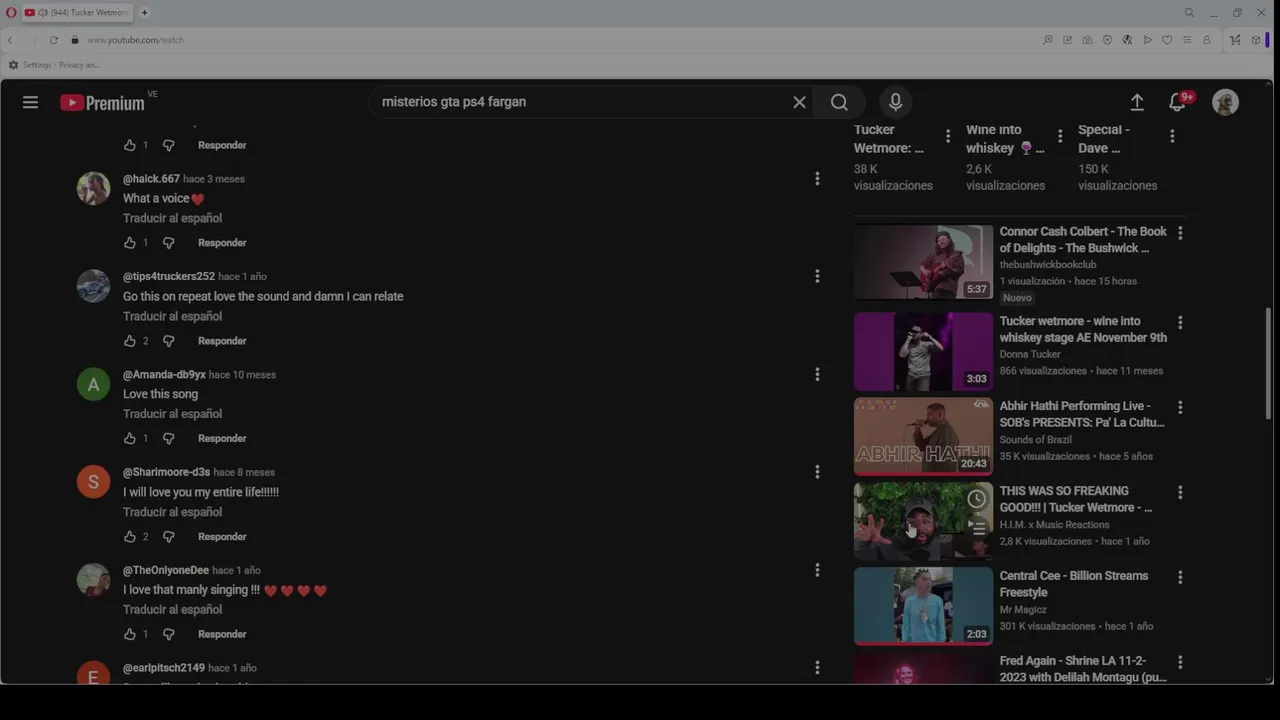Clear the search box with the X

pos(799,102)
